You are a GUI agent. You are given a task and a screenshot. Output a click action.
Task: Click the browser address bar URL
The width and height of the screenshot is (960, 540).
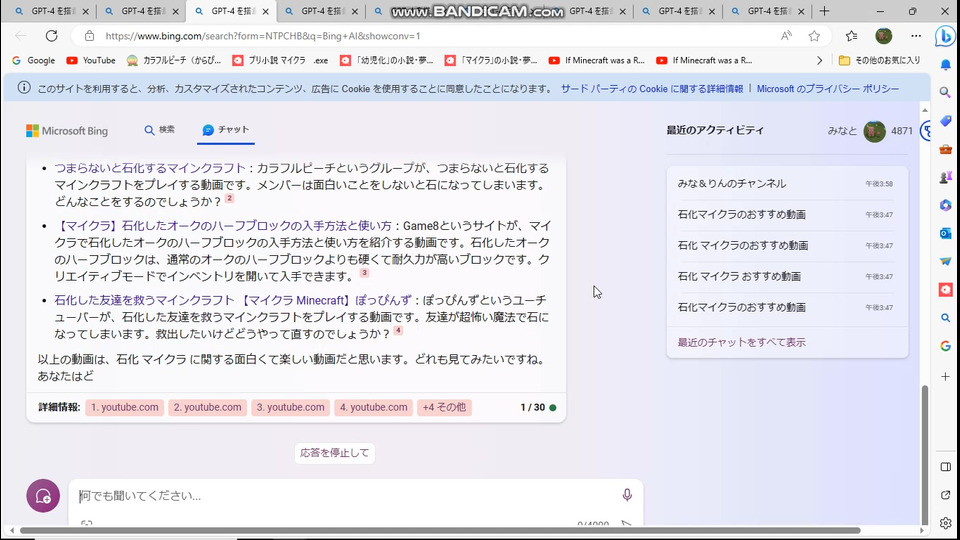[263, 36]
